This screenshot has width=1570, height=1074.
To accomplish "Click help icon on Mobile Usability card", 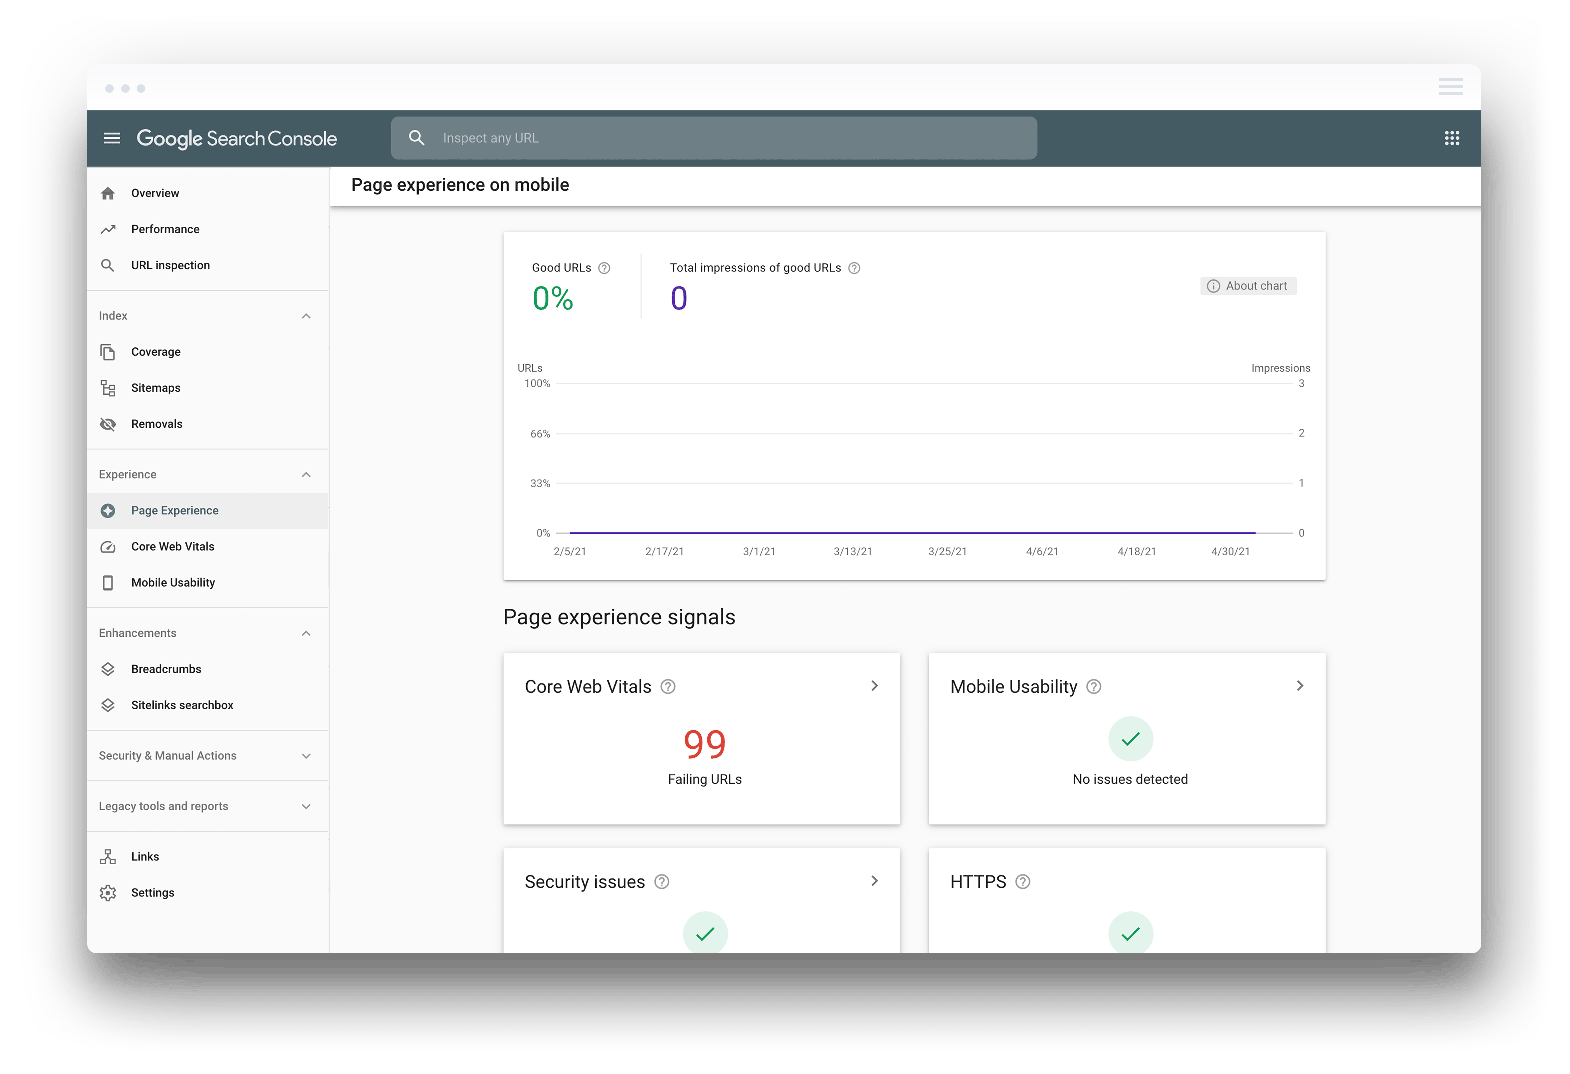I will tap(1094, 687).
